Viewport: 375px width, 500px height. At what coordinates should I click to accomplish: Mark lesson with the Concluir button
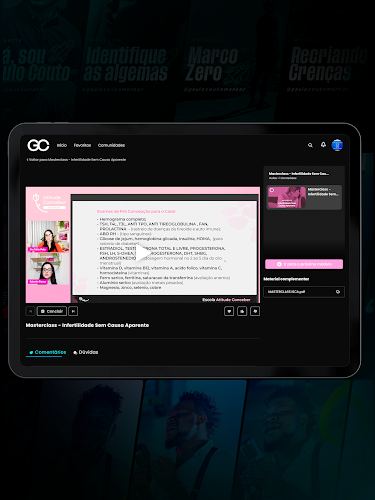52,311
